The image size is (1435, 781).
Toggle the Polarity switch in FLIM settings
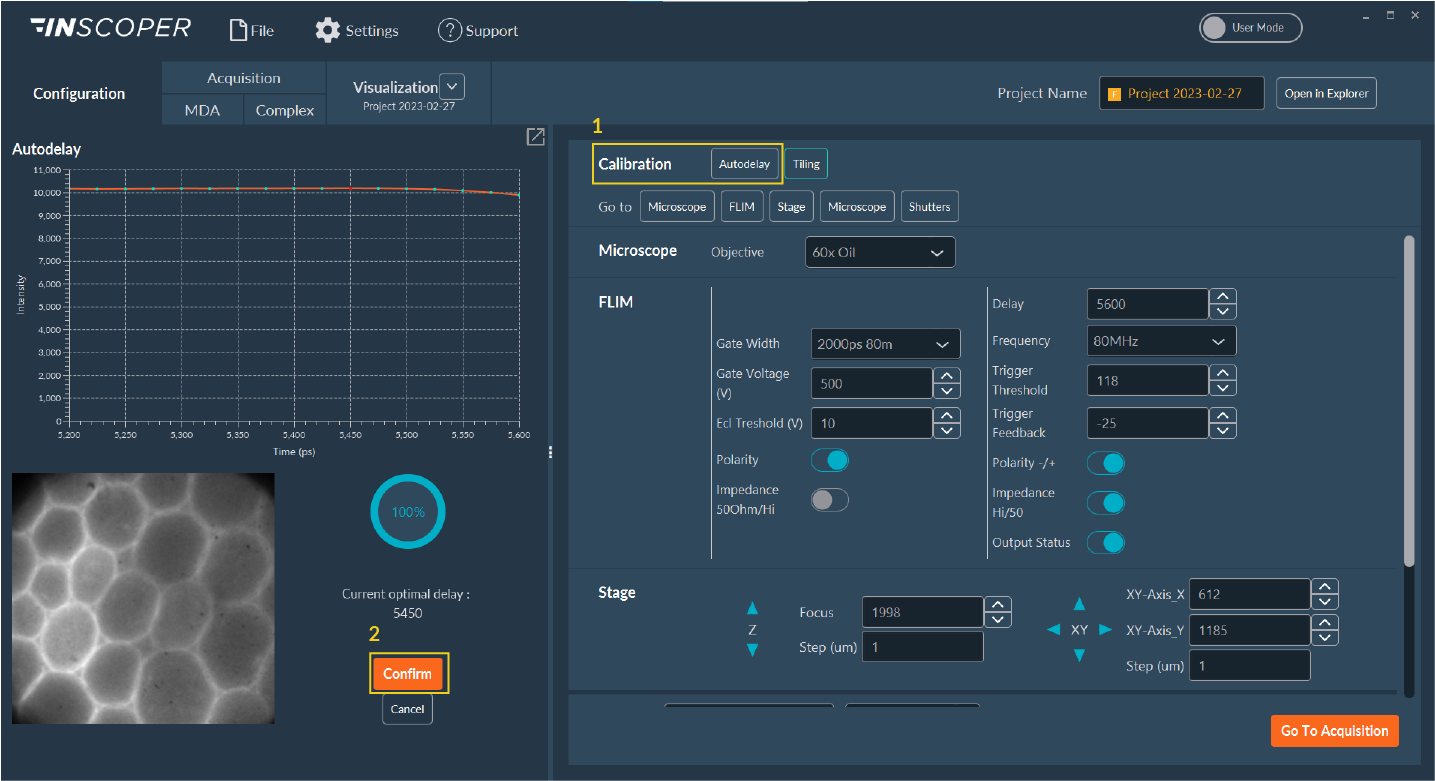[830, 459]
